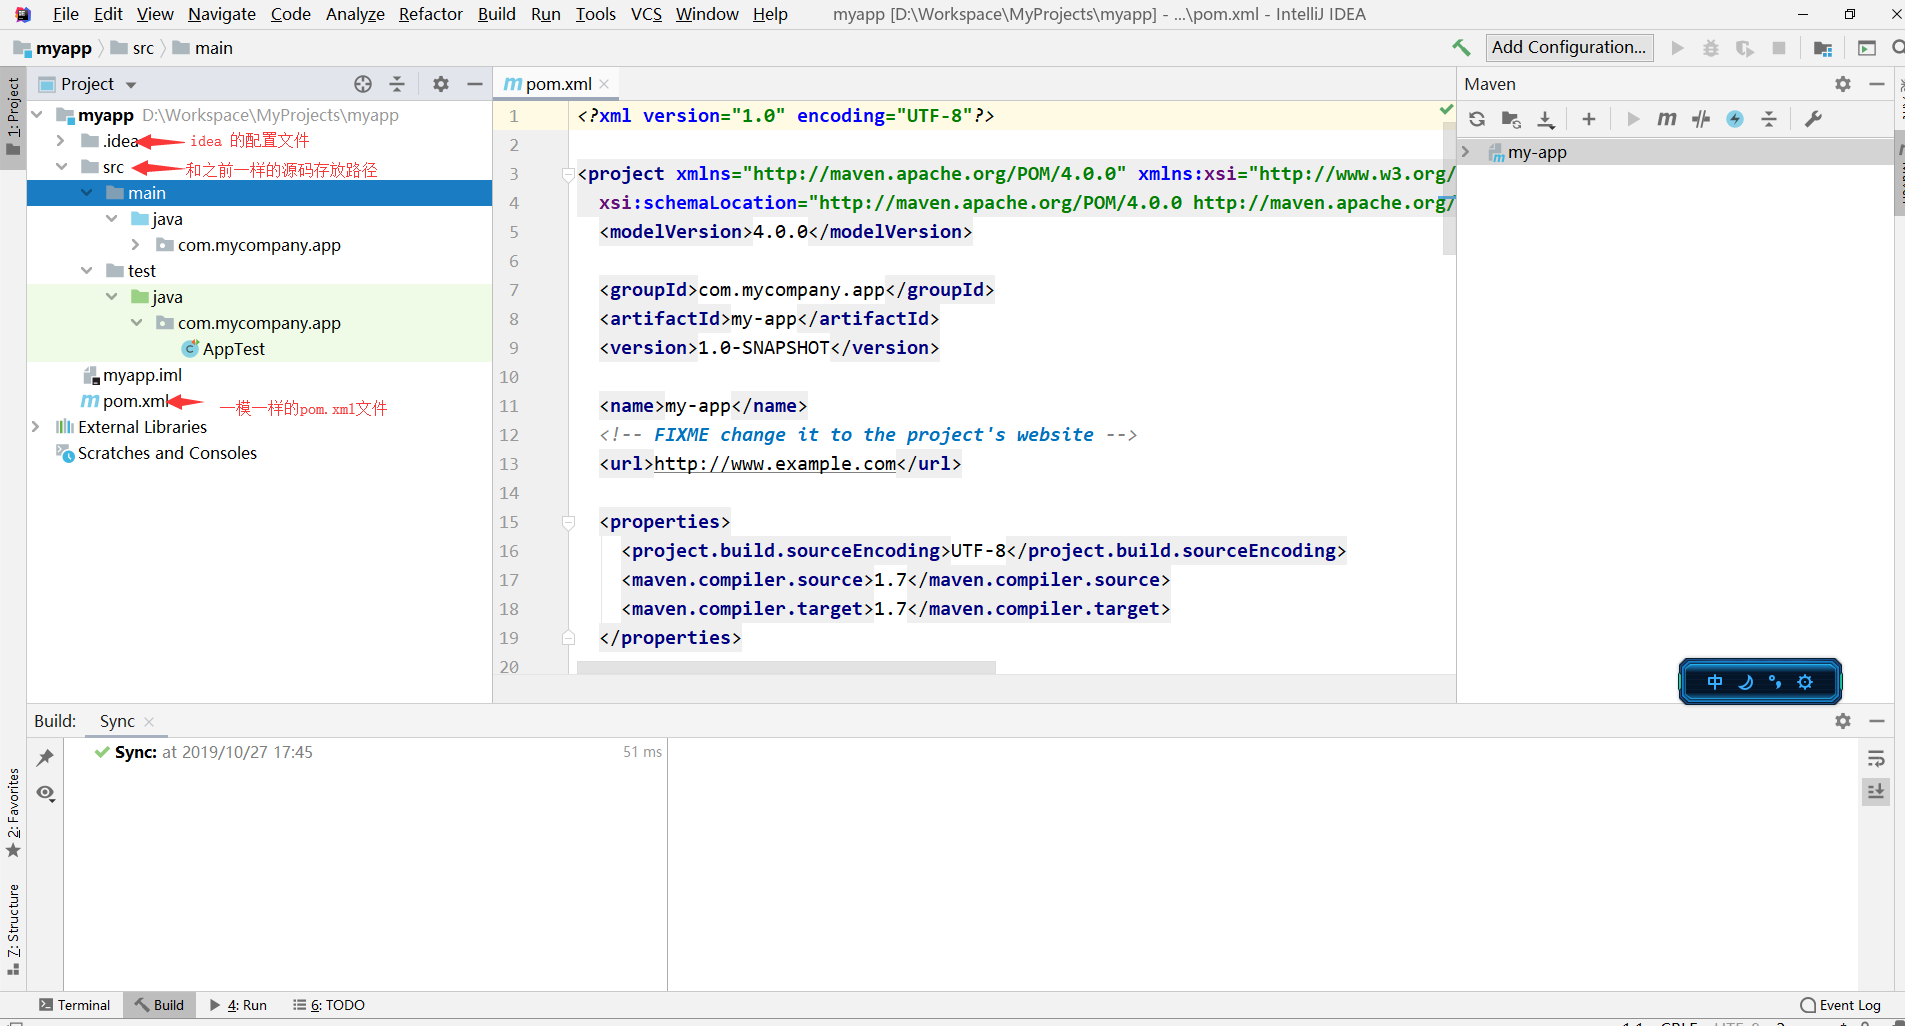The width and height of the screenshot is (1905, 1026).
Task: Expand my-app node in Maven panel
Action: [x=1466, y=152]
